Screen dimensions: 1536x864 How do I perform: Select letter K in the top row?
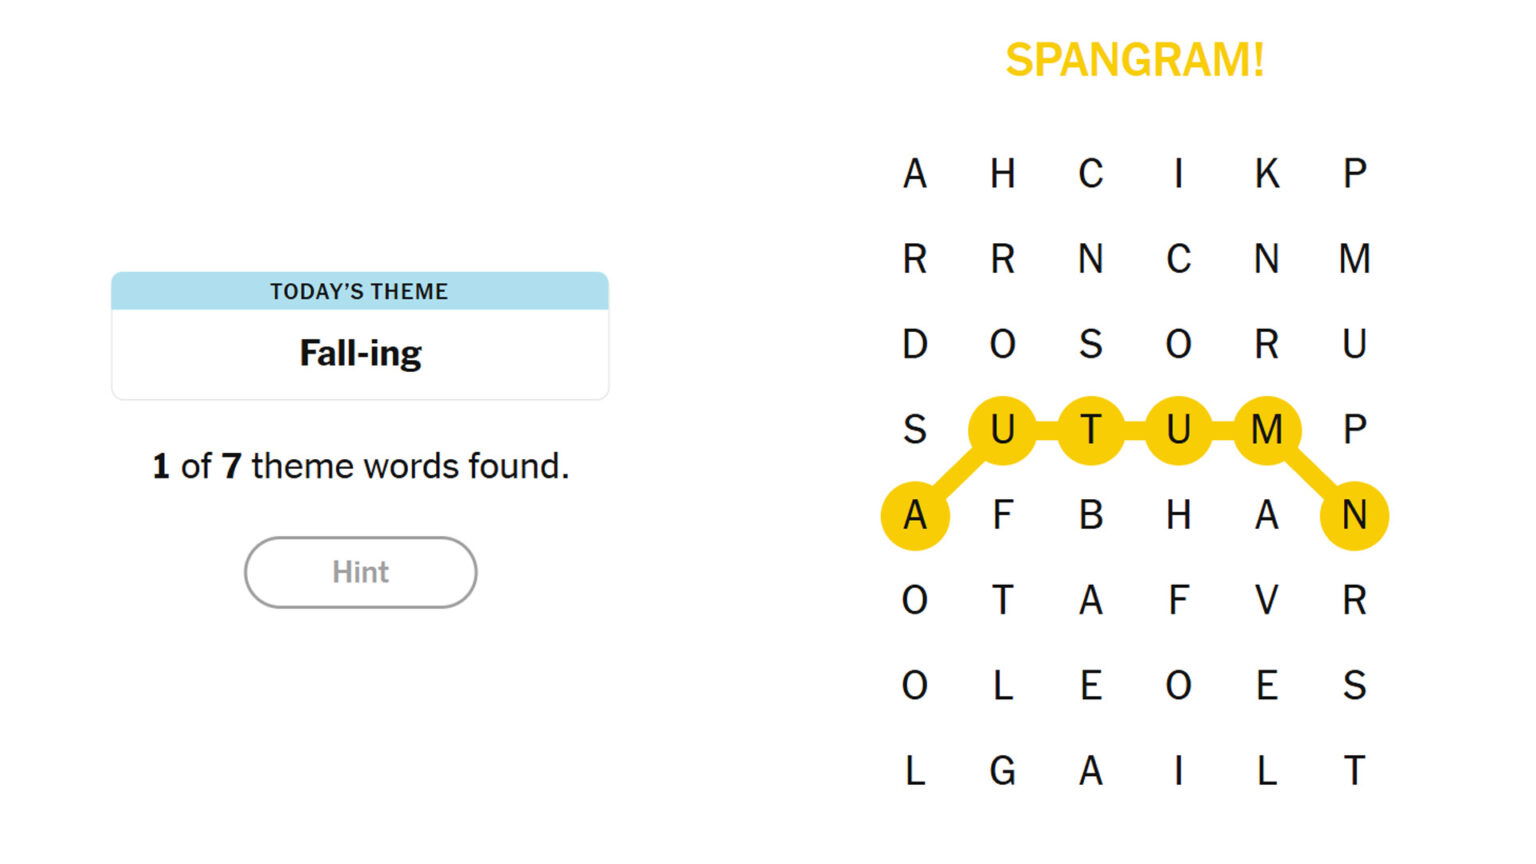[x=1266, y=174]
